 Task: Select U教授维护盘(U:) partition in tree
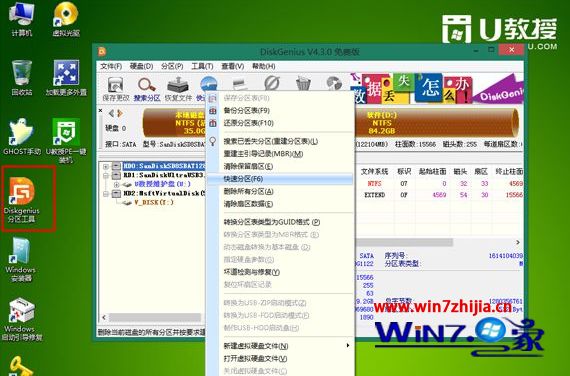coord(162,184)
